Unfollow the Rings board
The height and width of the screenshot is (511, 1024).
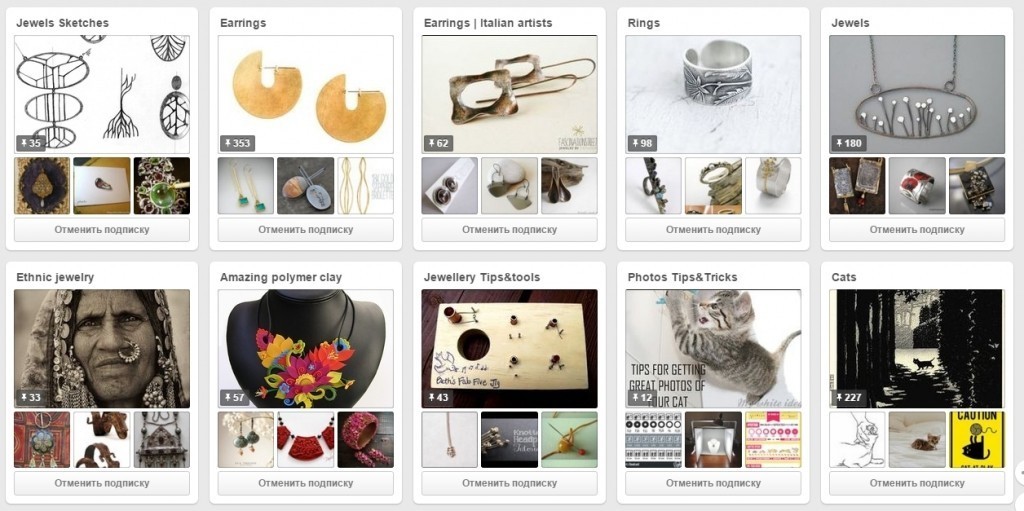pyautogui.click(x=713, y=230)
